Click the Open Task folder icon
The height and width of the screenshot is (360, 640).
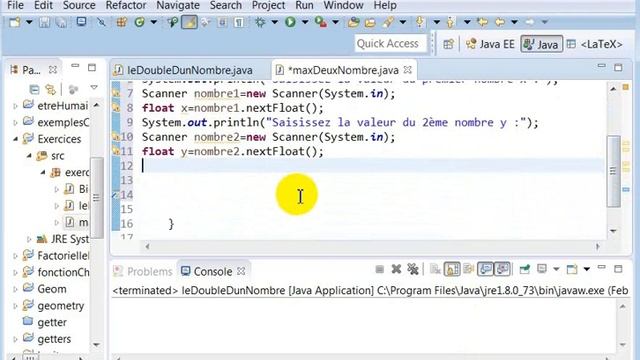pyautogui.click(x=370, y=22)
